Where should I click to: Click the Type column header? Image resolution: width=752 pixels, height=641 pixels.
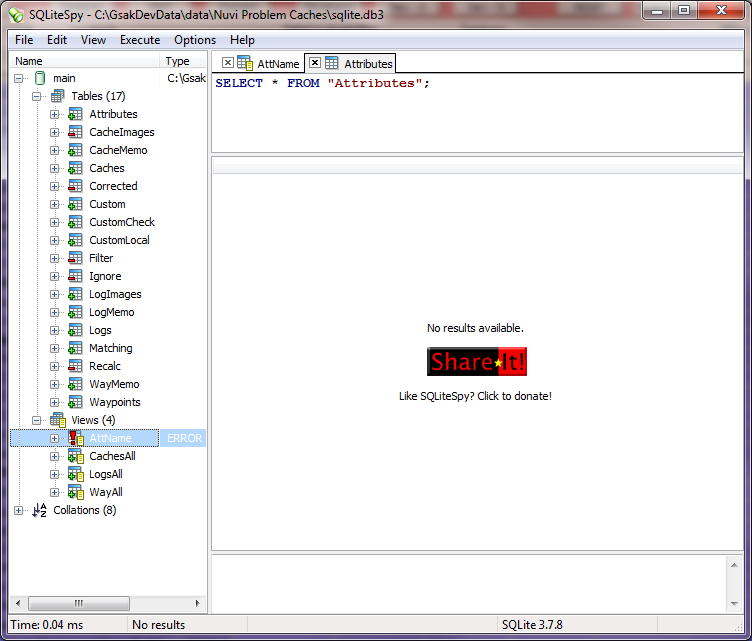click(x=184, y=61)
